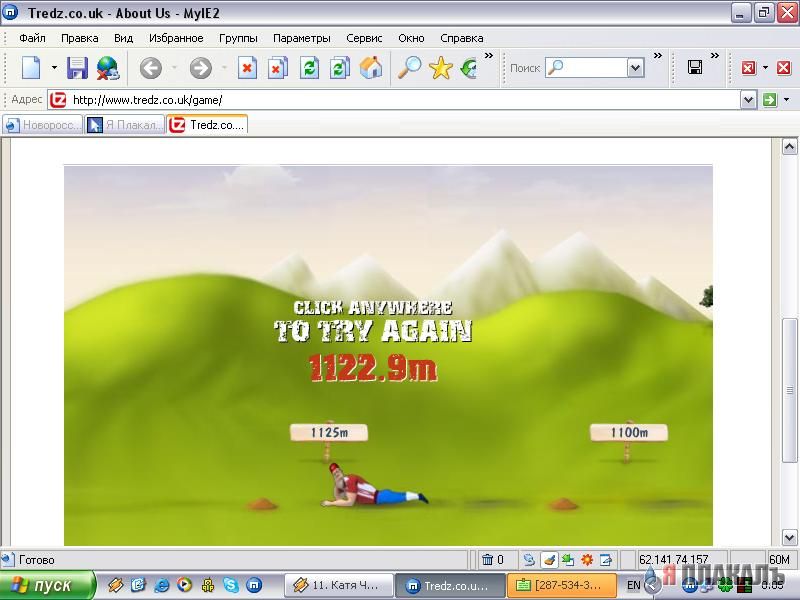Viewport: 800px width, 600px height.
Task: Open the Сервис menu
Action: [364, 38]
